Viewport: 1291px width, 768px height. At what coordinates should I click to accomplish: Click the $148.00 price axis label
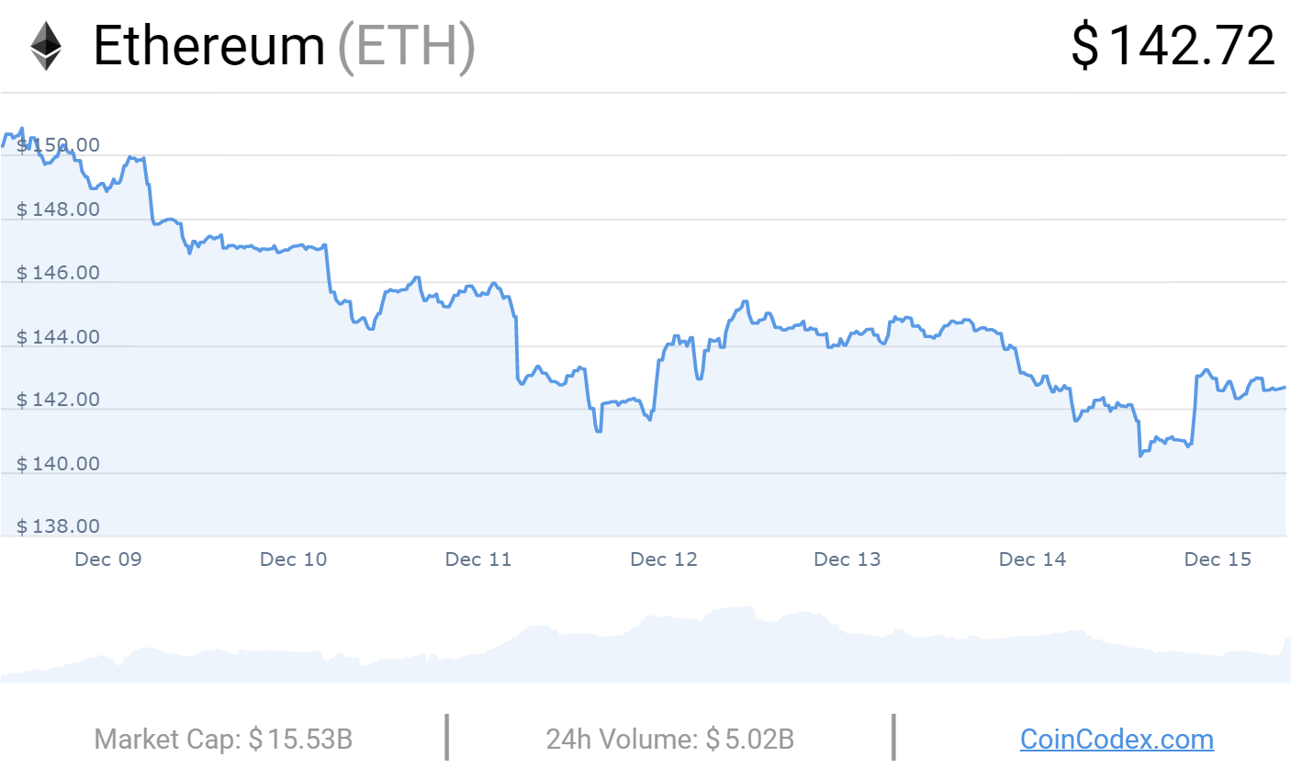(58, 210)
